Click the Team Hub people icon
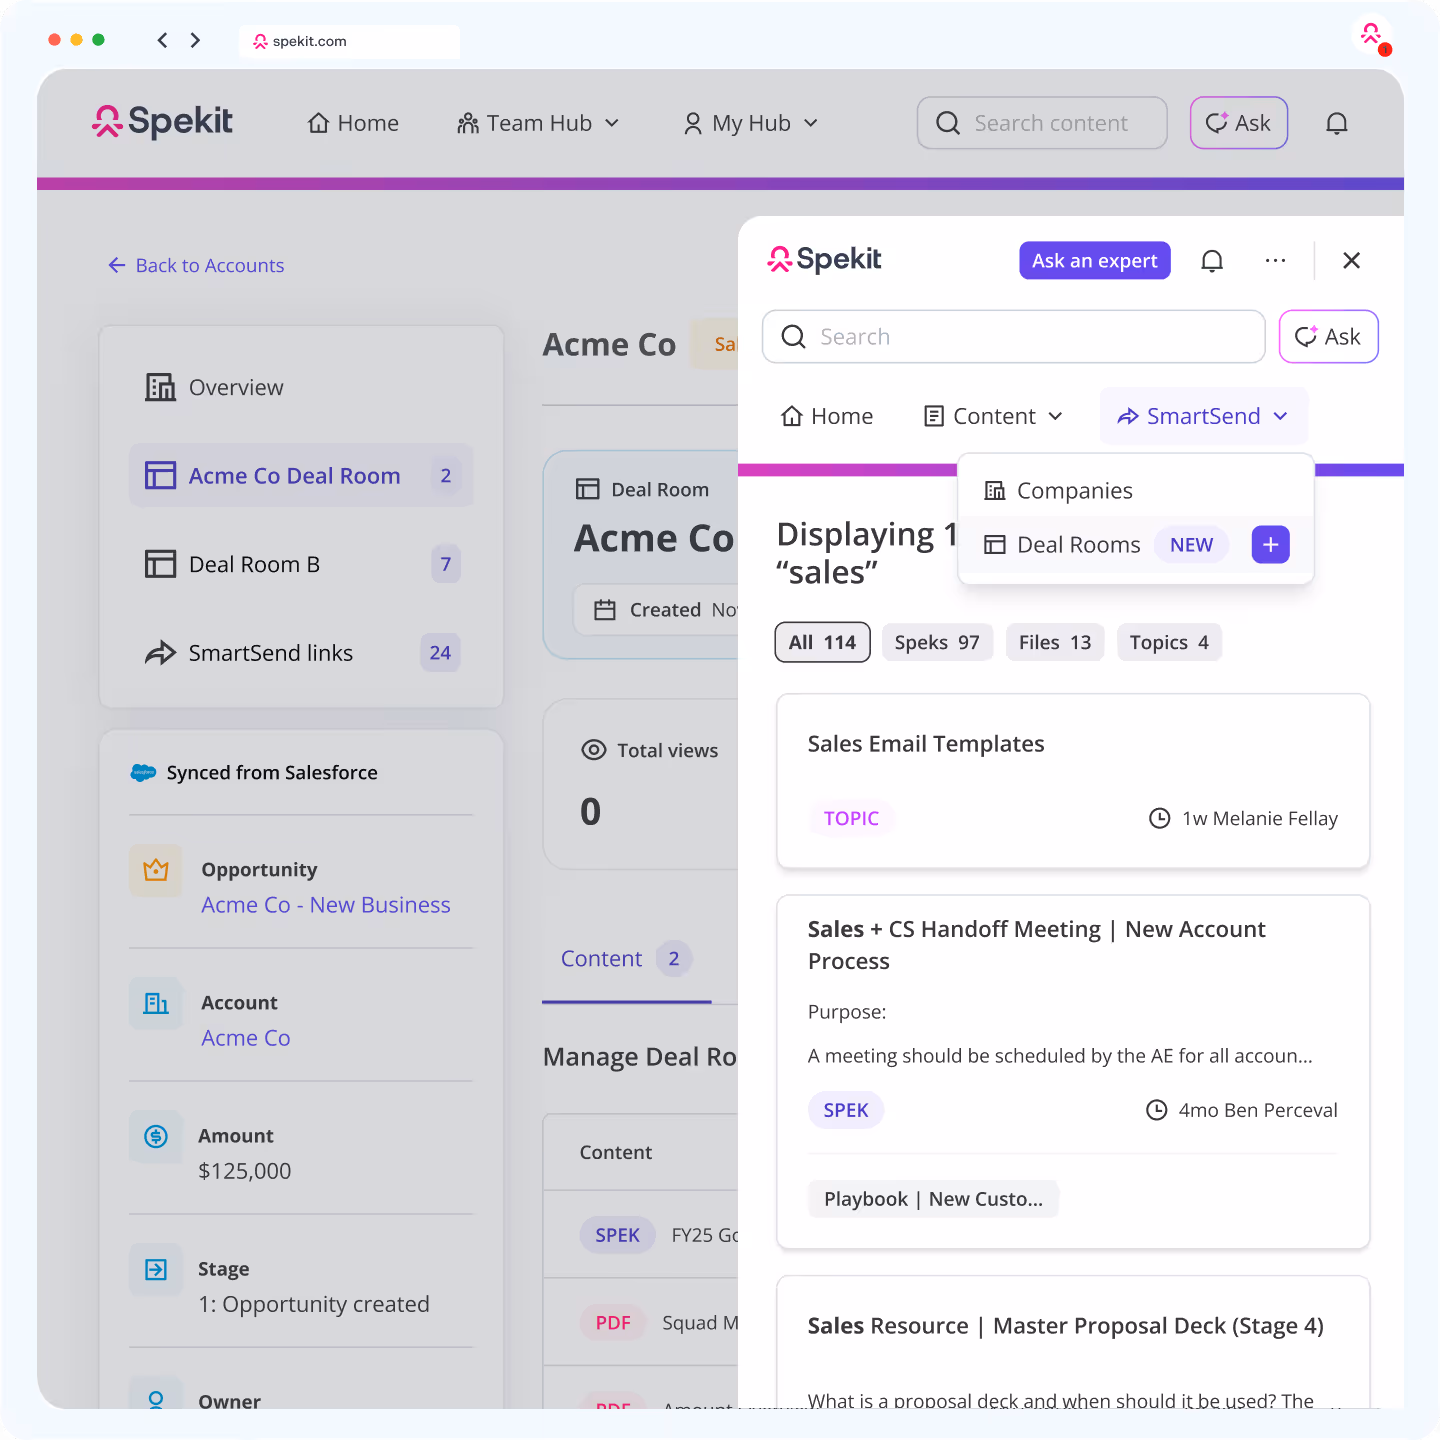The height and width of the screenshot is (1440, 1440). (468, 123)
